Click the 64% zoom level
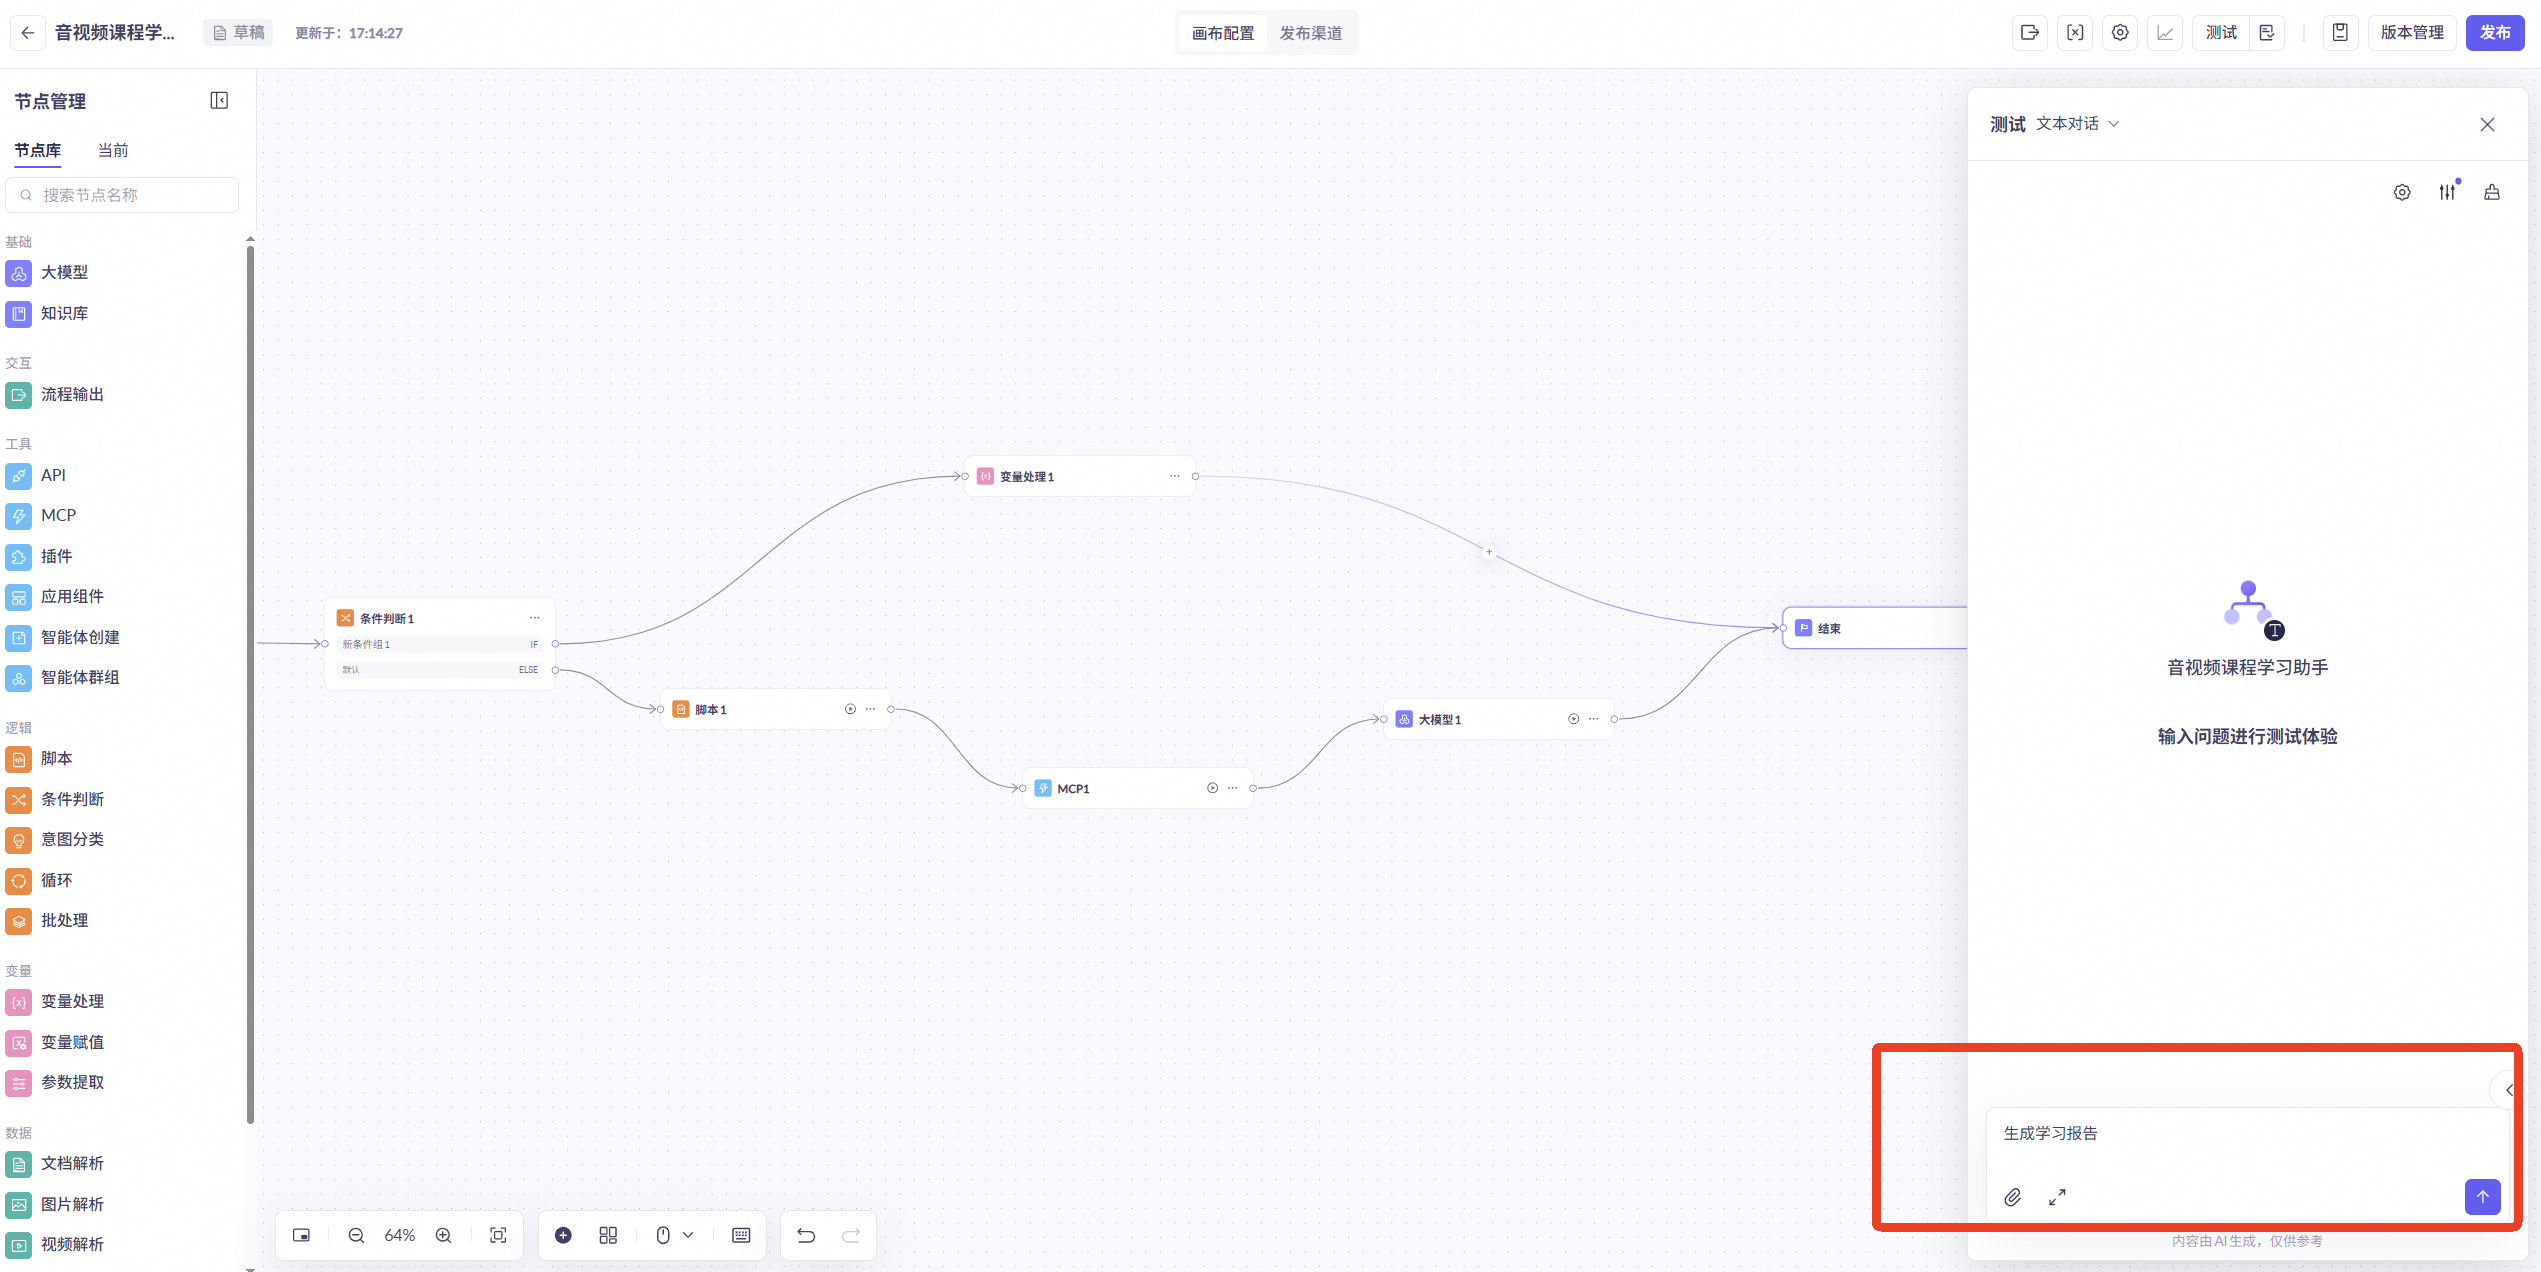Screen dimensions: 2541x1272 coord(400,1235)
